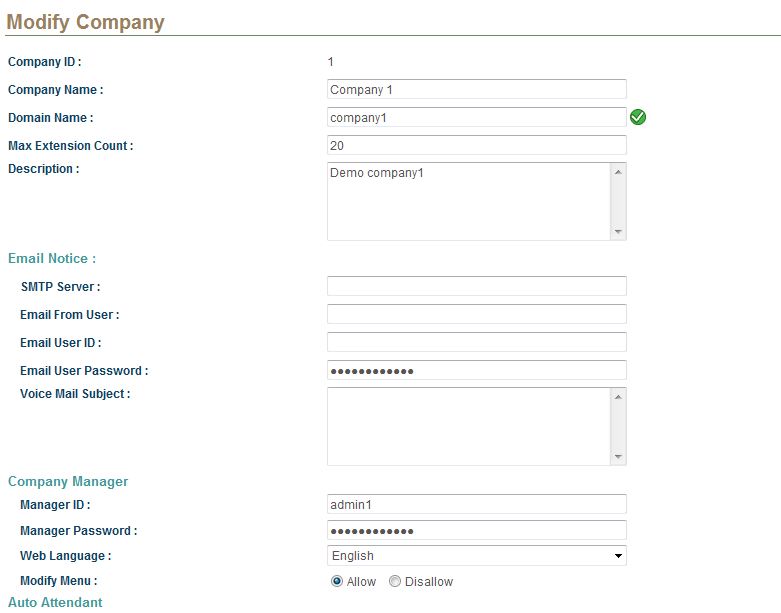Focus the Email User Password field

(x=477, y=370)
